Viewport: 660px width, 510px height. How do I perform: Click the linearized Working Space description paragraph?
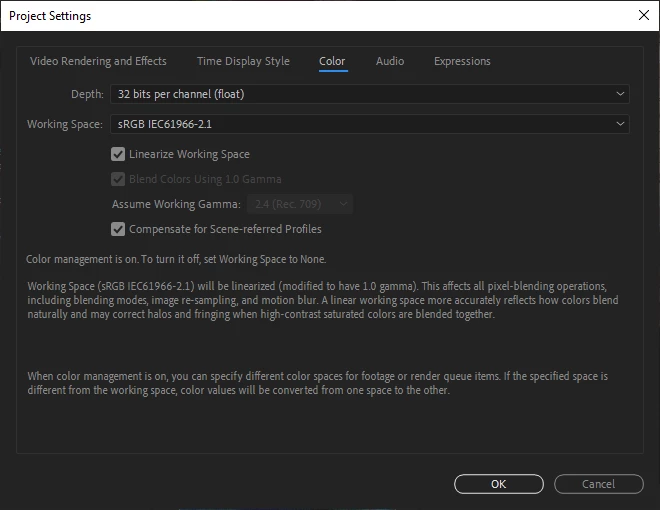pos(323,300)
